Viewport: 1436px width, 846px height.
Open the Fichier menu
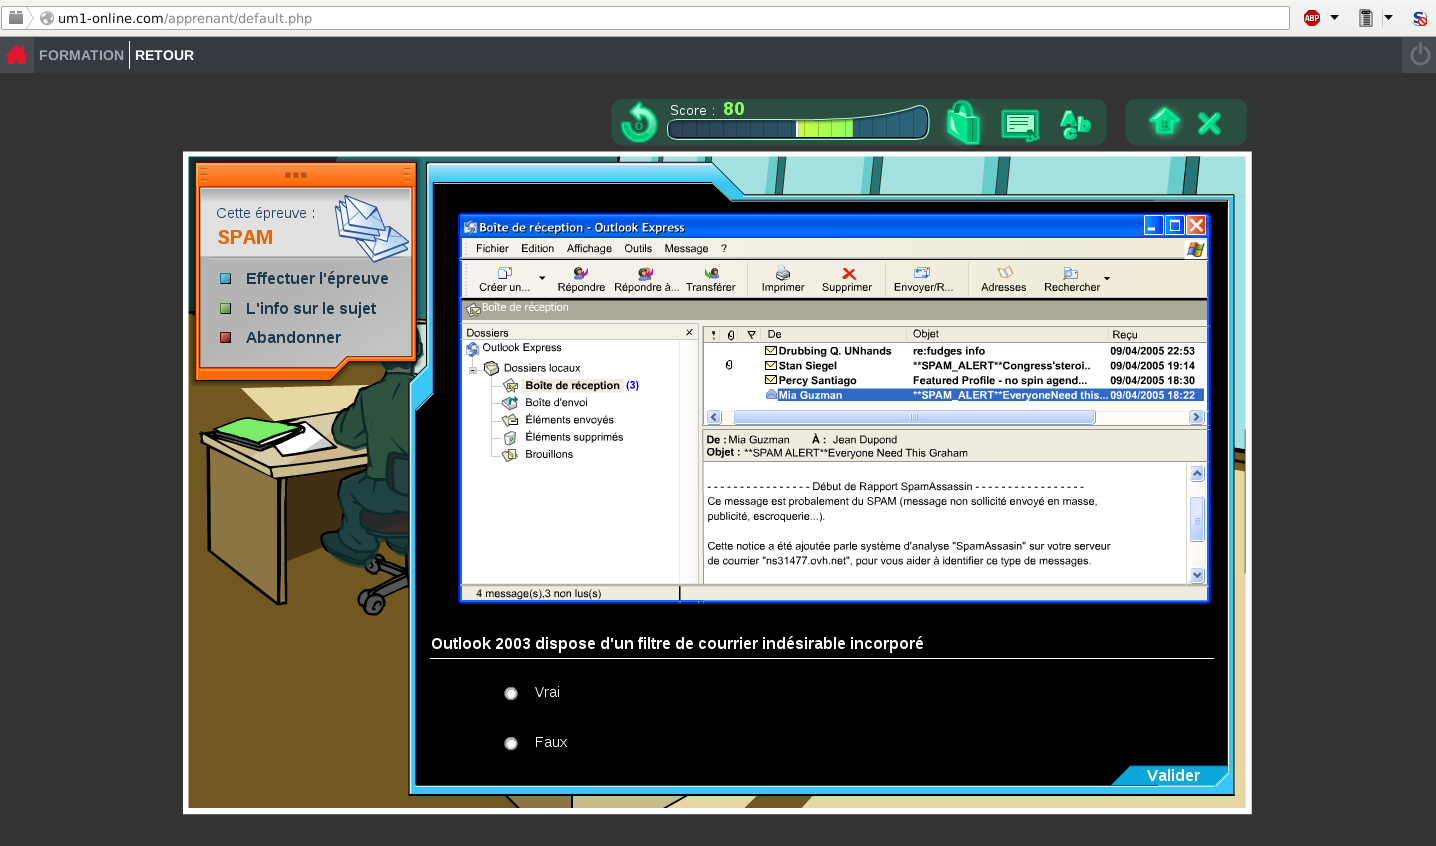(492, 248)
